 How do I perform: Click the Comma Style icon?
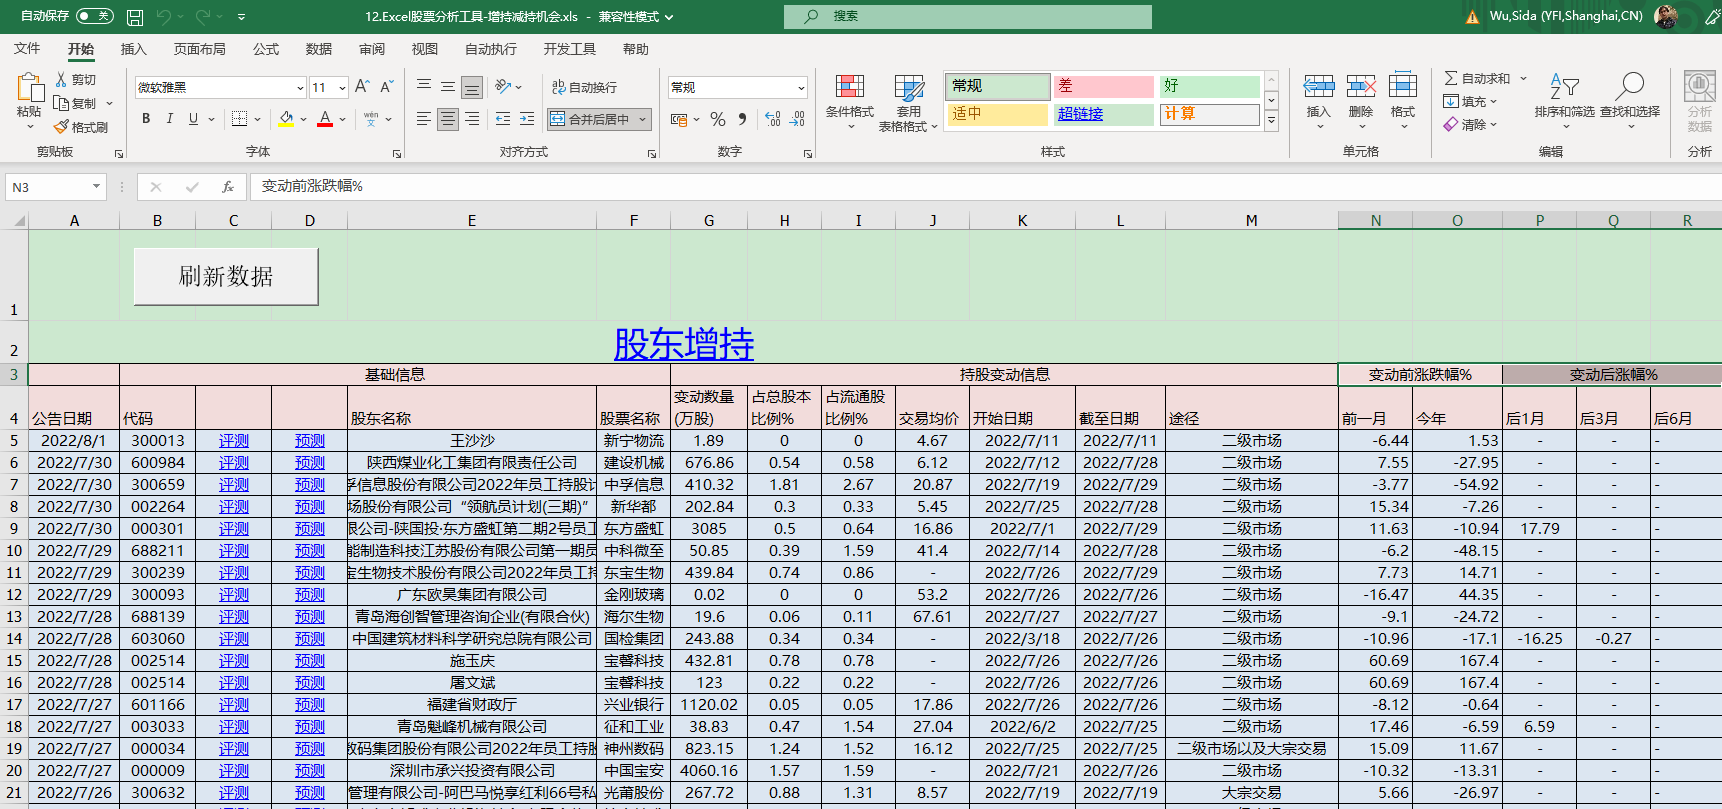coord(742,119)
